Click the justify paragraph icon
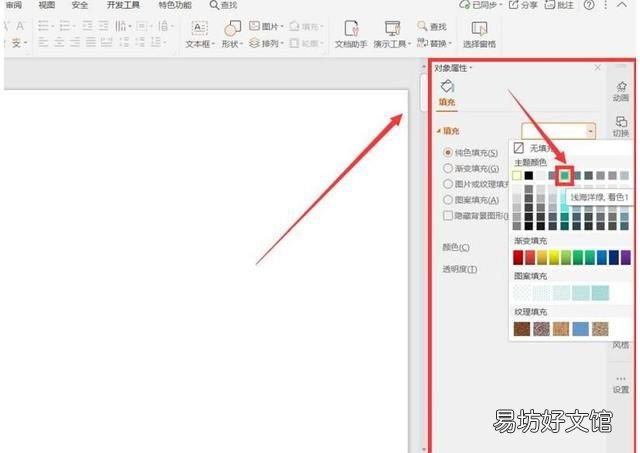Screen dimensions: 640x453 point(91,42)
